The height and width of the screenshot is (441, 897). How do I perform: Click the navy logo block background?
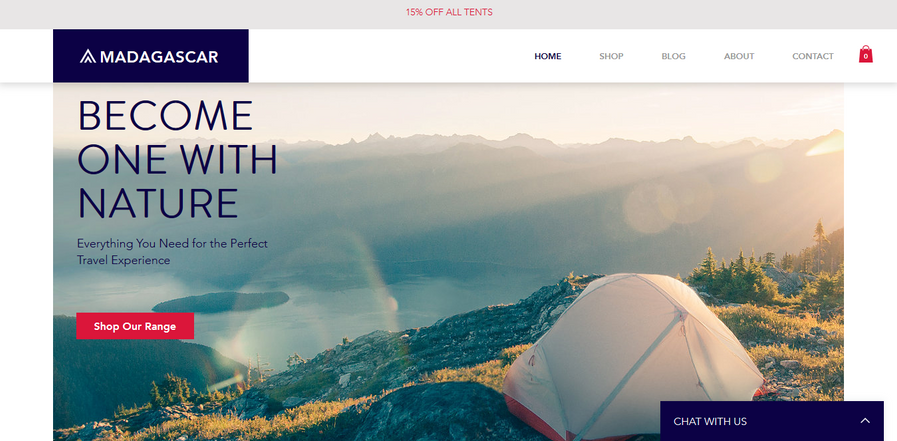click(x=150, y=56)
